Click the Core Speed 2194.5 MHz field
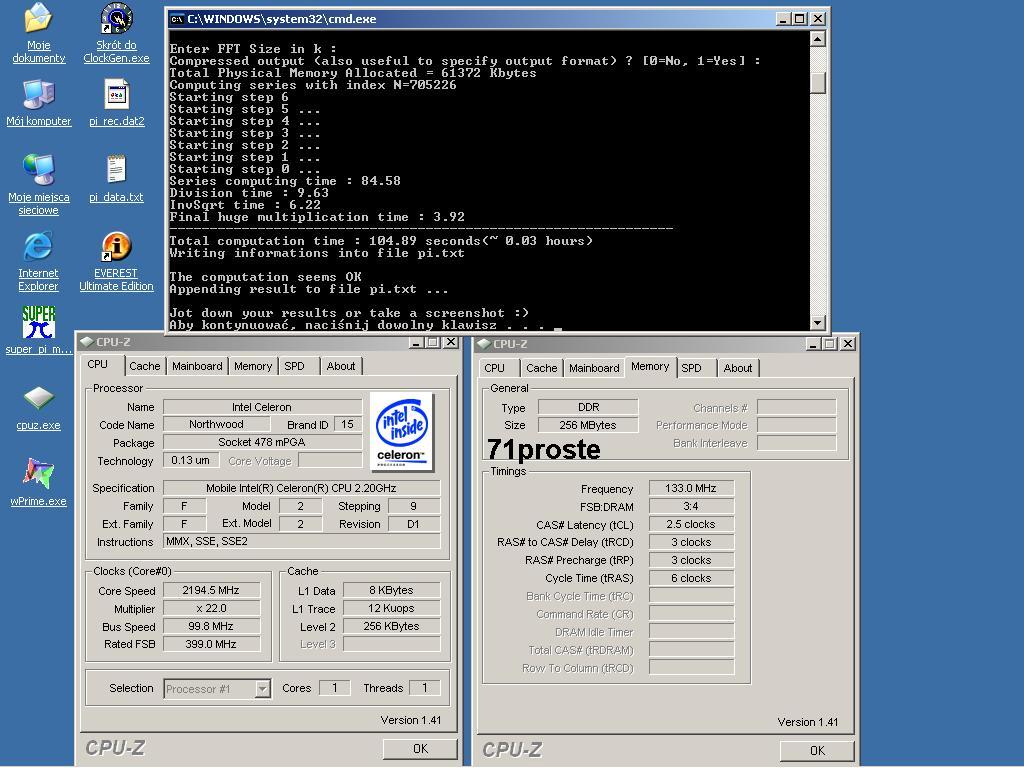Image resolution: width=1024 pixels, height=768 pixels. pyautogui.click(x=212, y=590)
